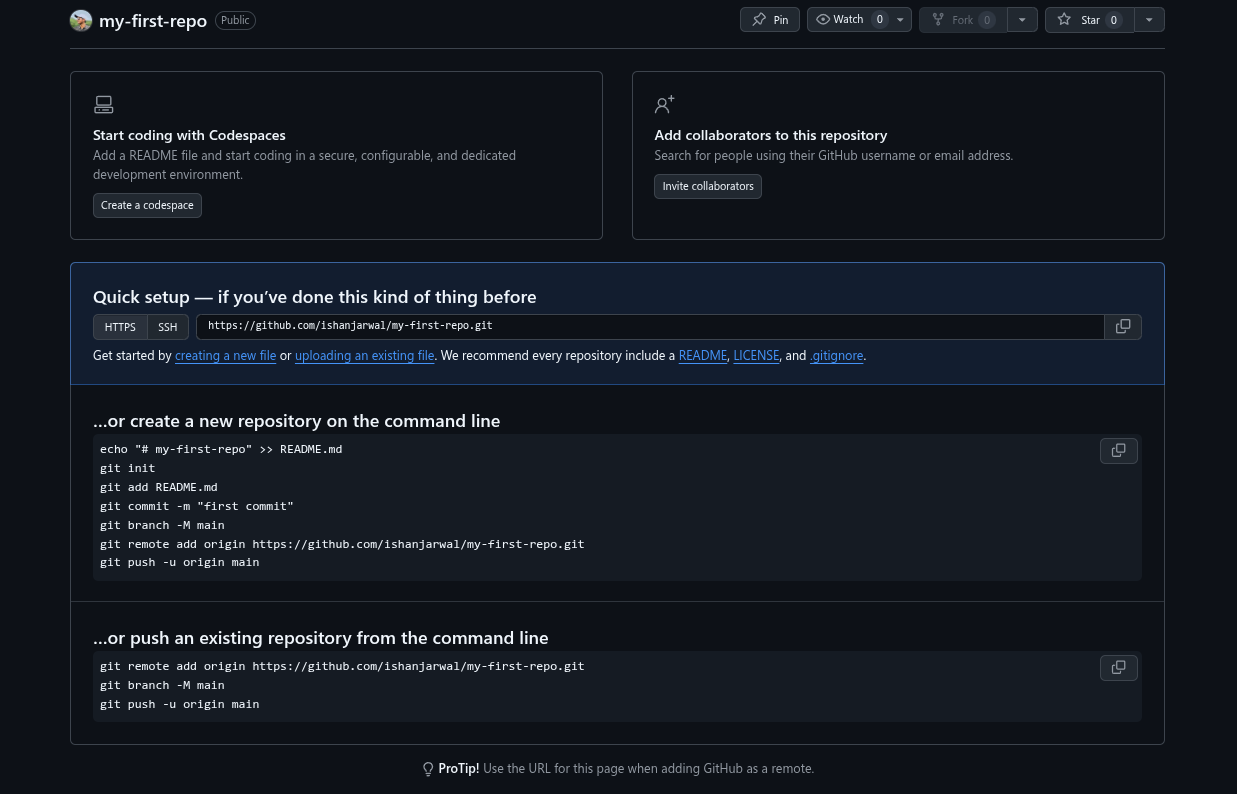Click the 'git commit -m "first commit"' line
The width and height of the screenshot is (1237, 794).
point(197,506)
